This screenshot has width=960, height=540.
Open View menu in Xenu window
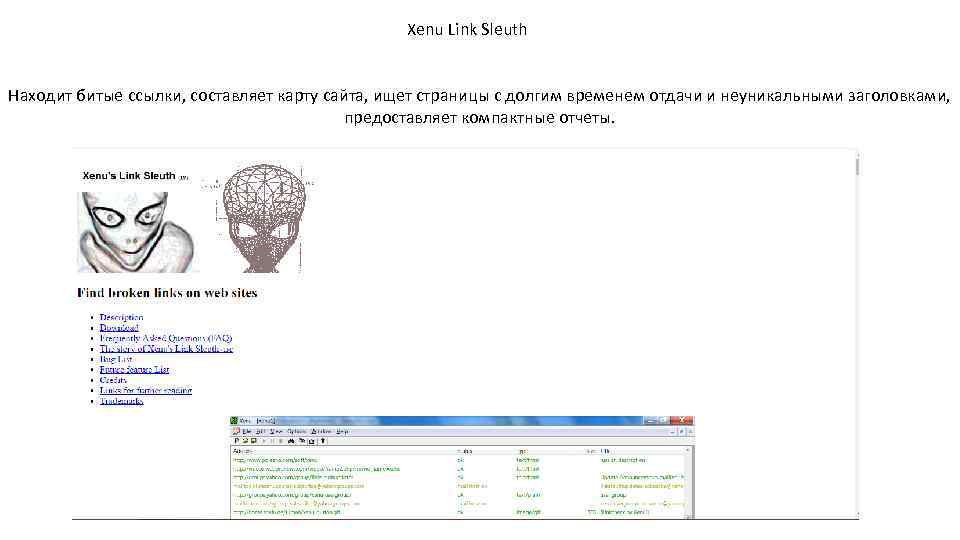click(276, 432)
